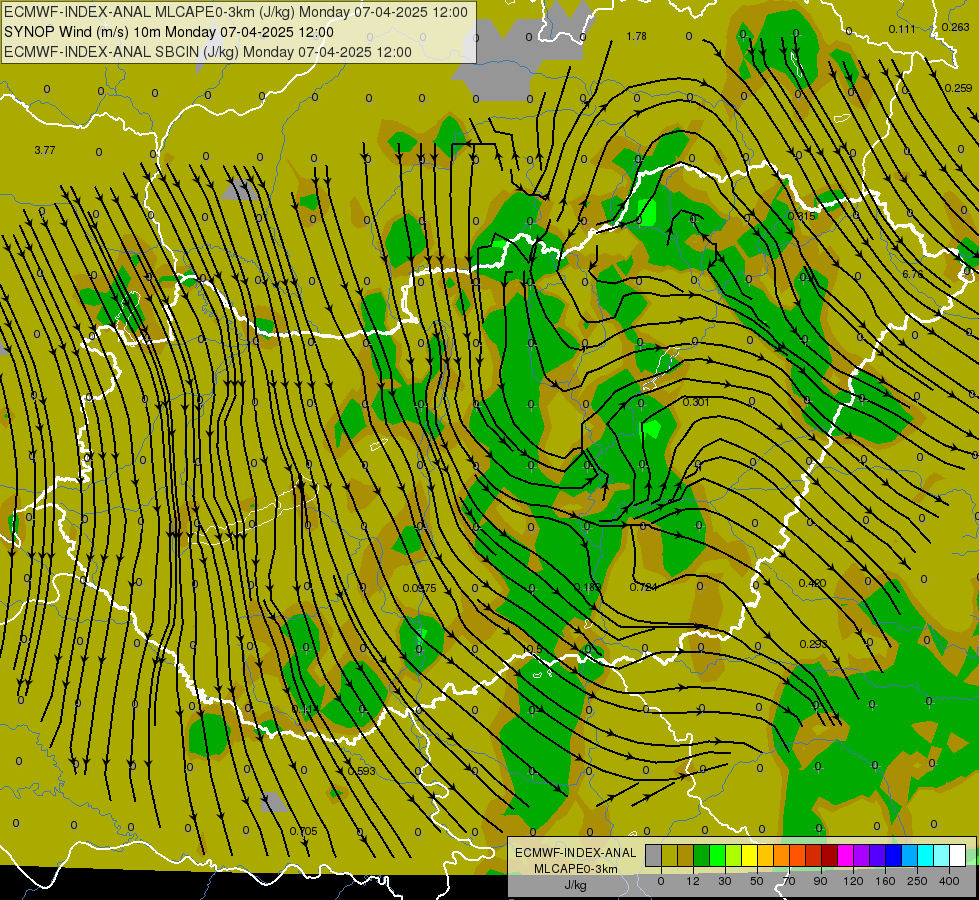Click the 3.77 value label
This screenshot has height=900, width=979.
click(45, 150)
